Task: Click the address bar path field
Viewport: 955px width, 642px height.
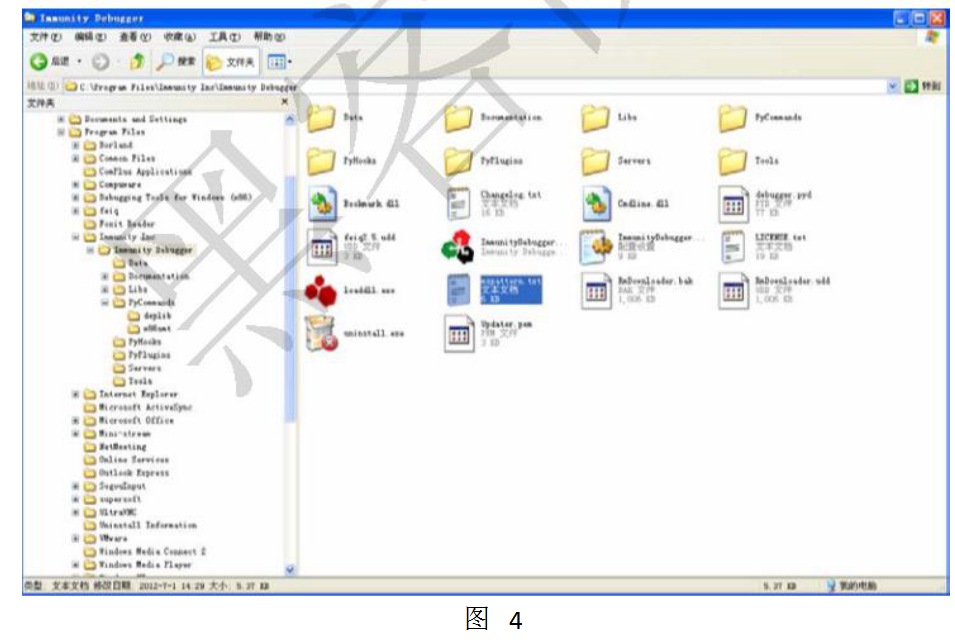Action: 475,86
